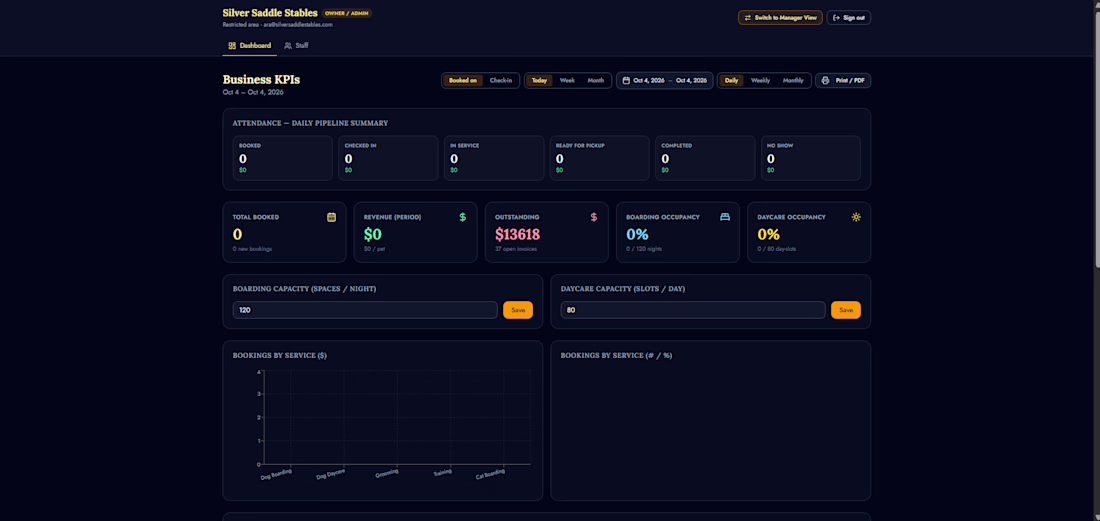Click the Silver Saddle Stables title
The image size is (1100, 521).
[x=270, y=13]
